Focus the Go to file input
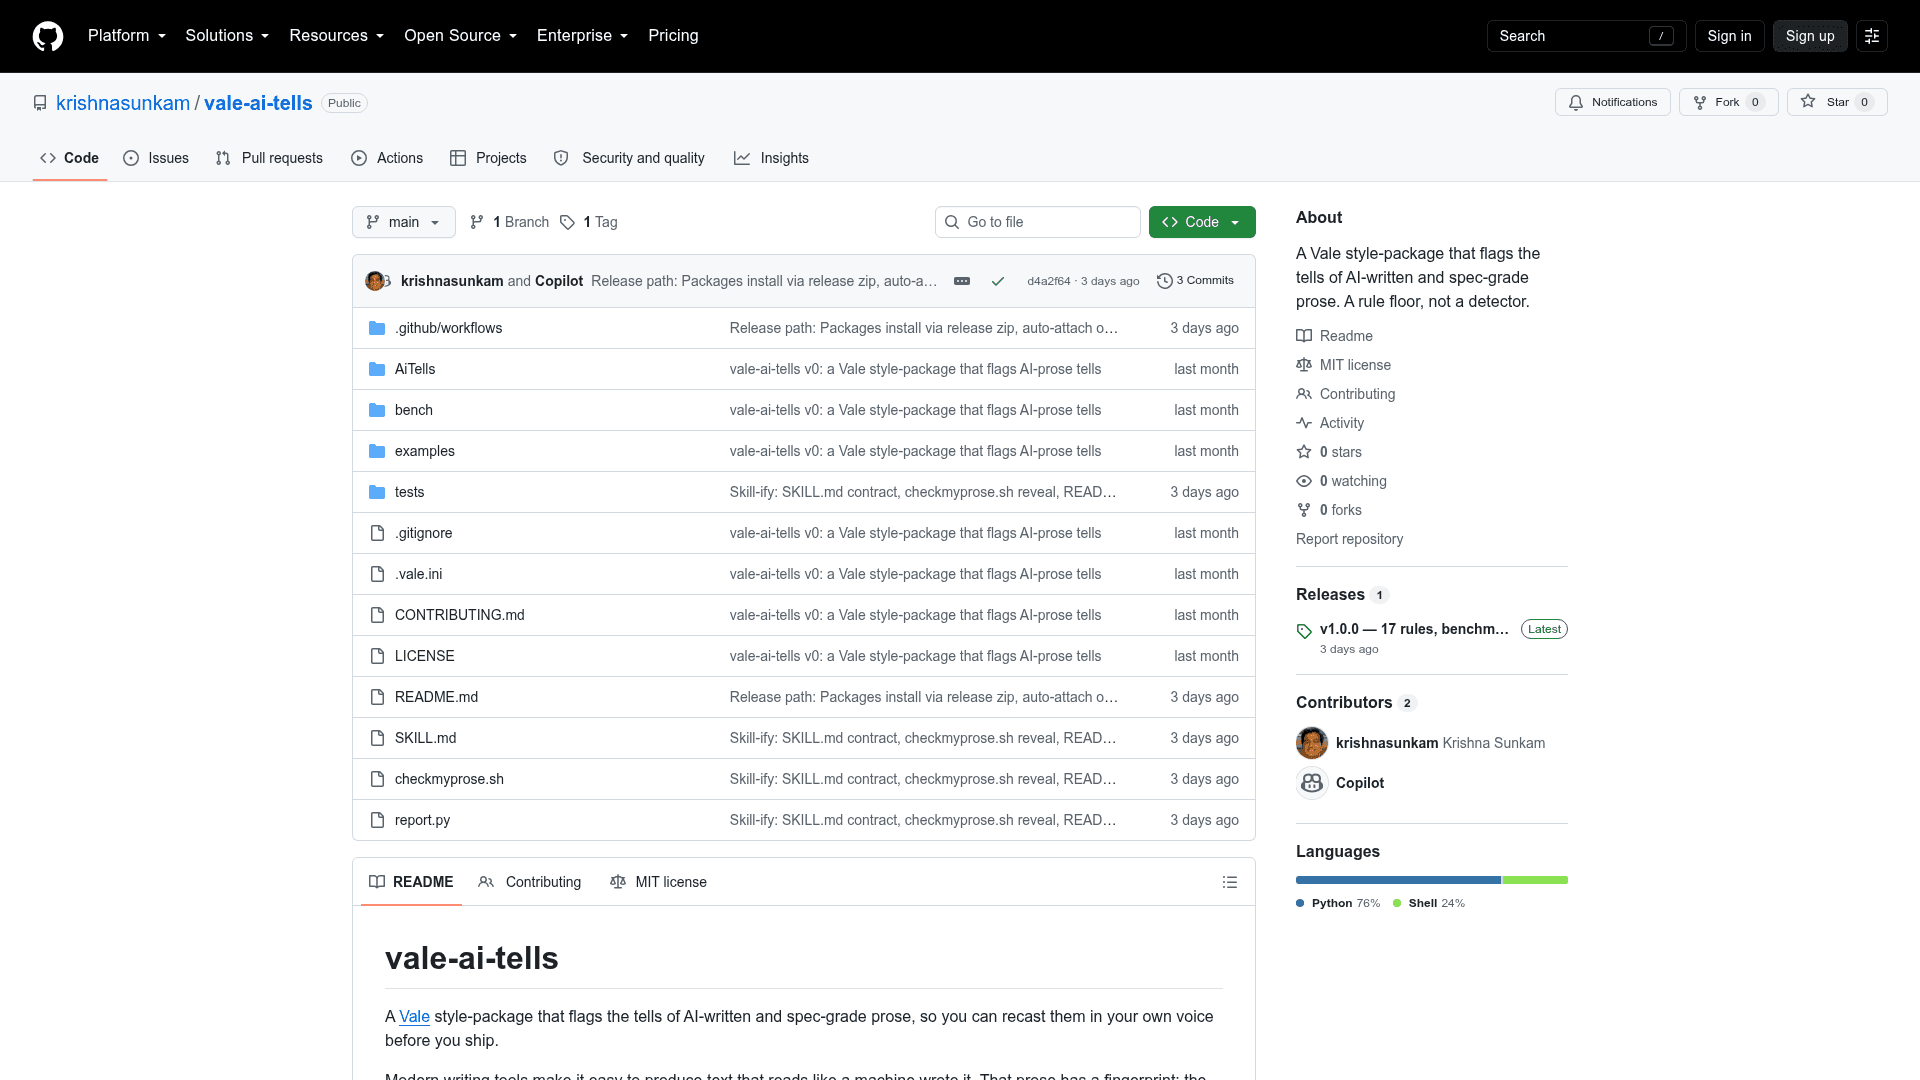1920x1080 pixels. point(1038,222)
